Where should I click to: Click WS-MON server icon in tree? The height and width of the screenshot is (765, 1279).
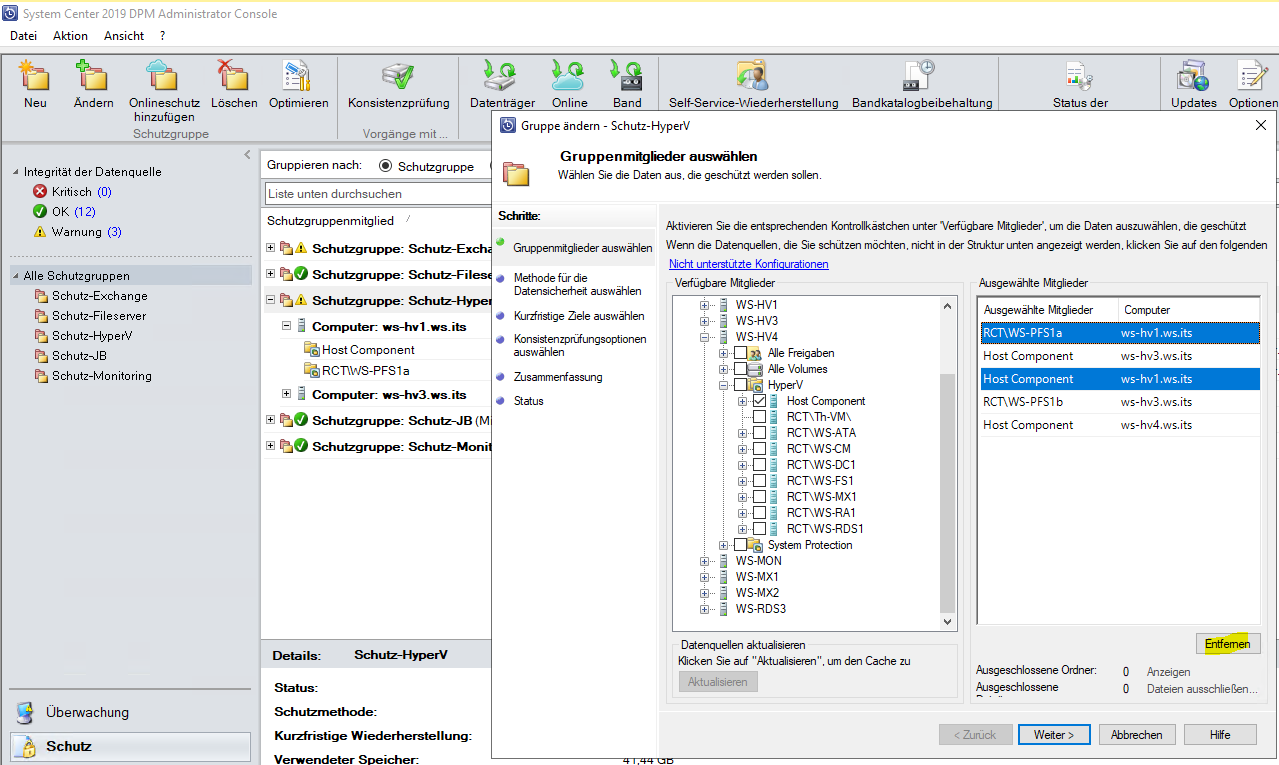(724, 561)
